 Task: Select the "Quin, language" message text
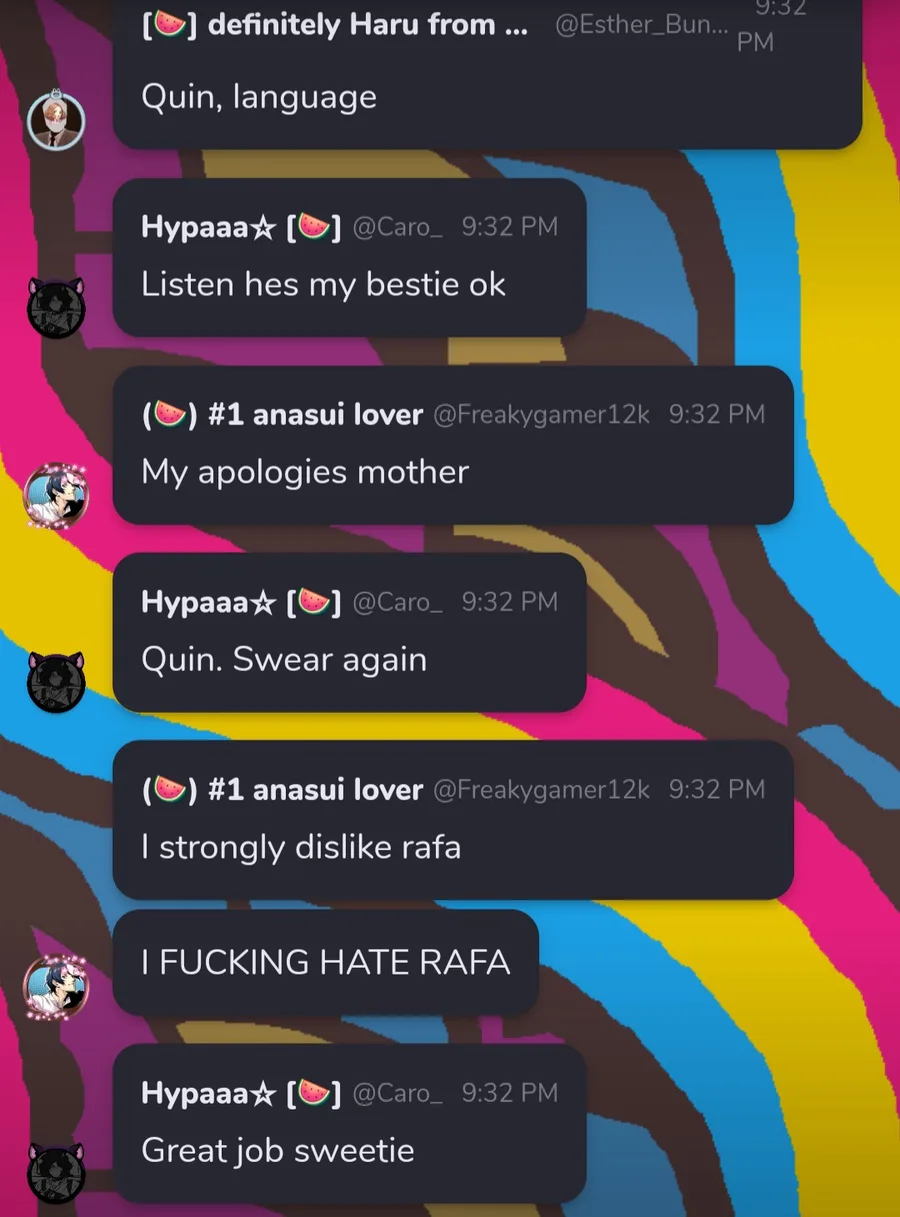click(x=259, y=97)
